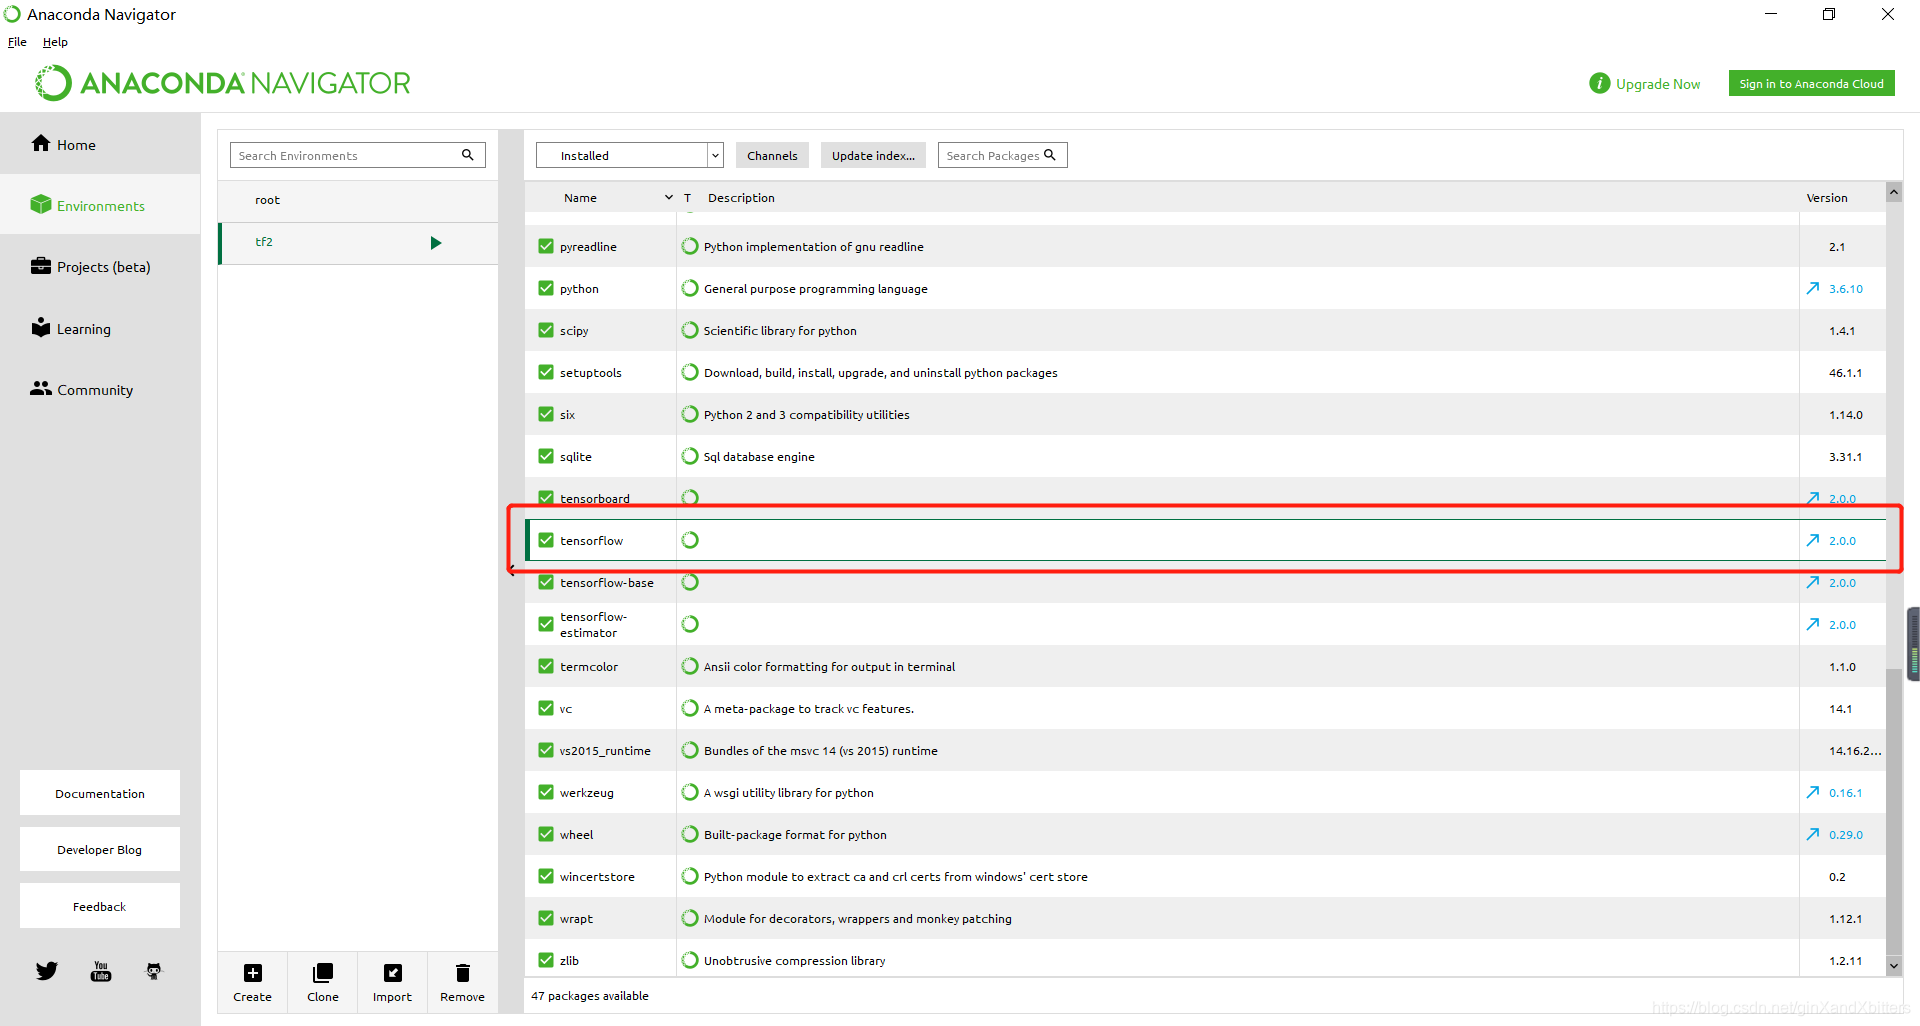Image resolution: width=1920 pixels, height=1026 pixels.
Task: Click the Description column header
Action: pos(741,198)
